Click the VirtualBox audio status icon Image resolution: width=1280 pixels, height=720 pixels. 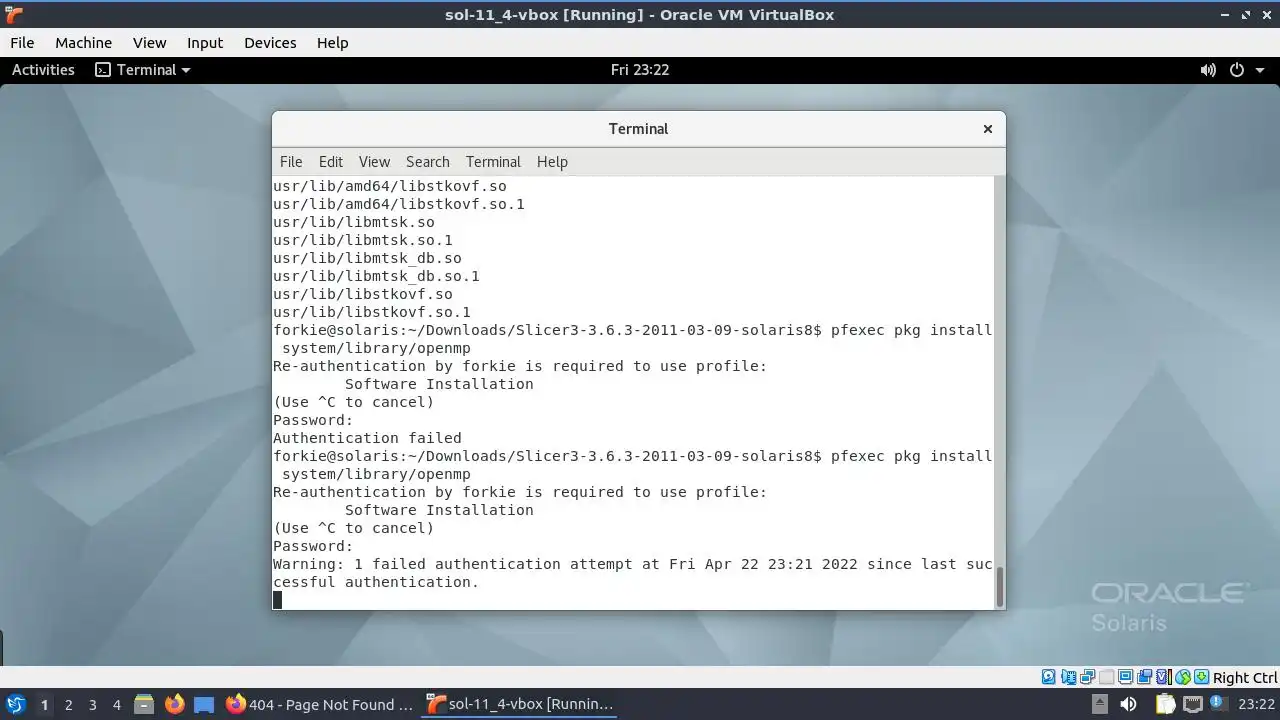pos(1068,677)
